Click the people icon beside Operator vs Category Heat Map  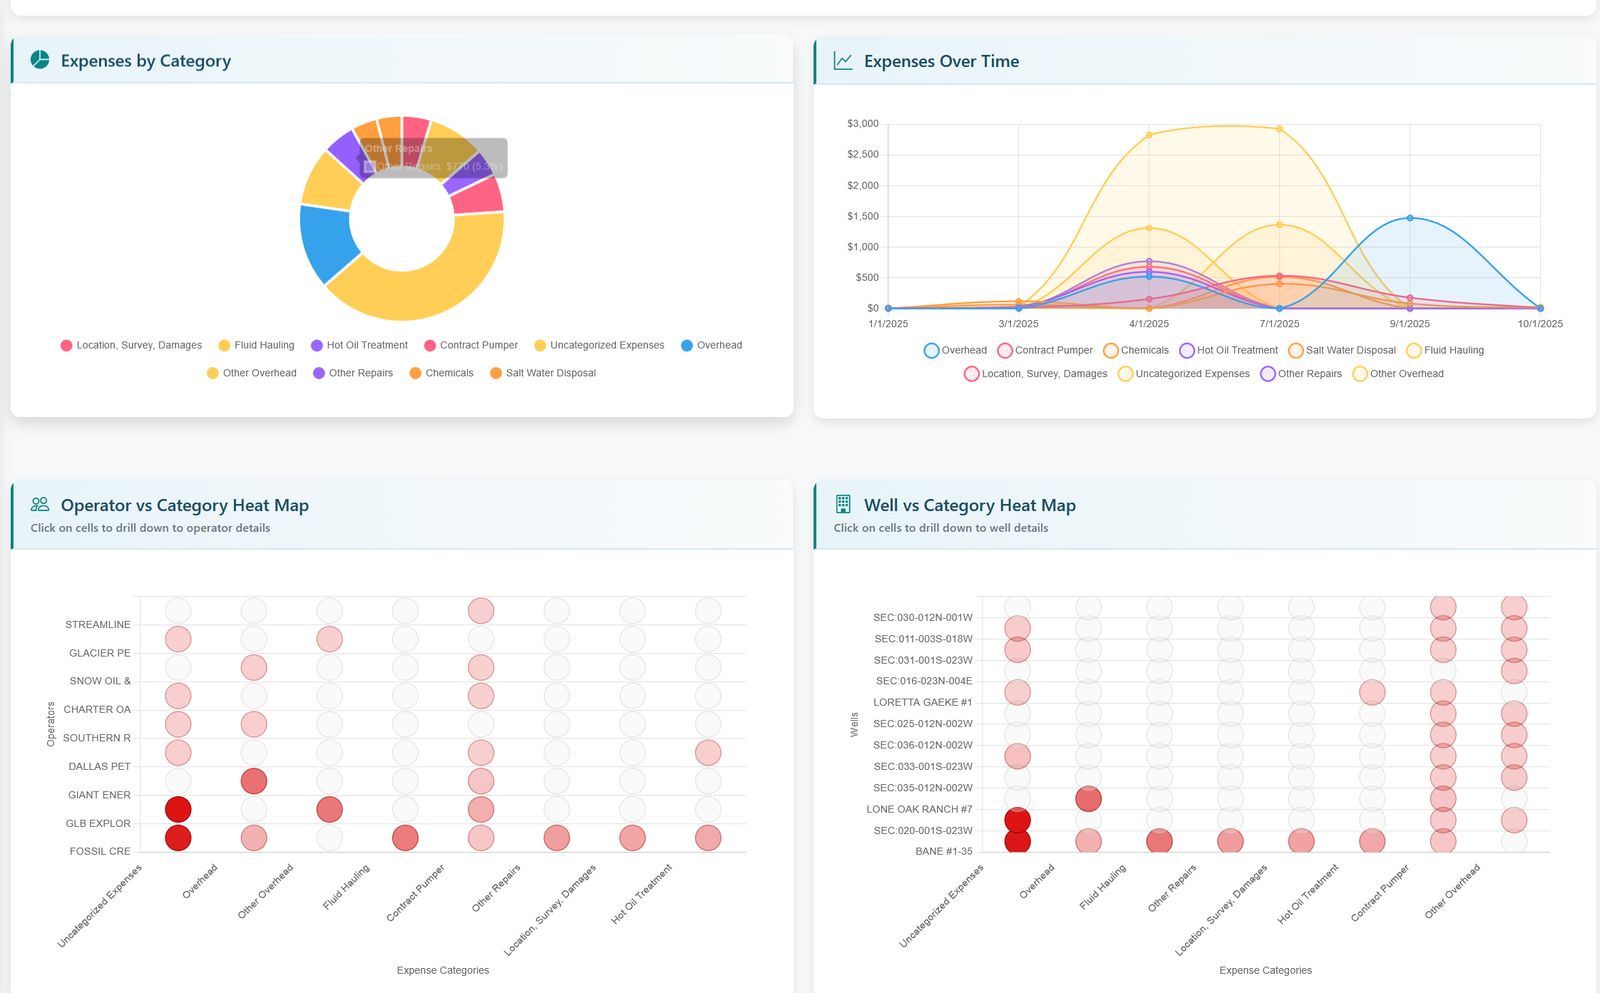[x=40, y=505]
